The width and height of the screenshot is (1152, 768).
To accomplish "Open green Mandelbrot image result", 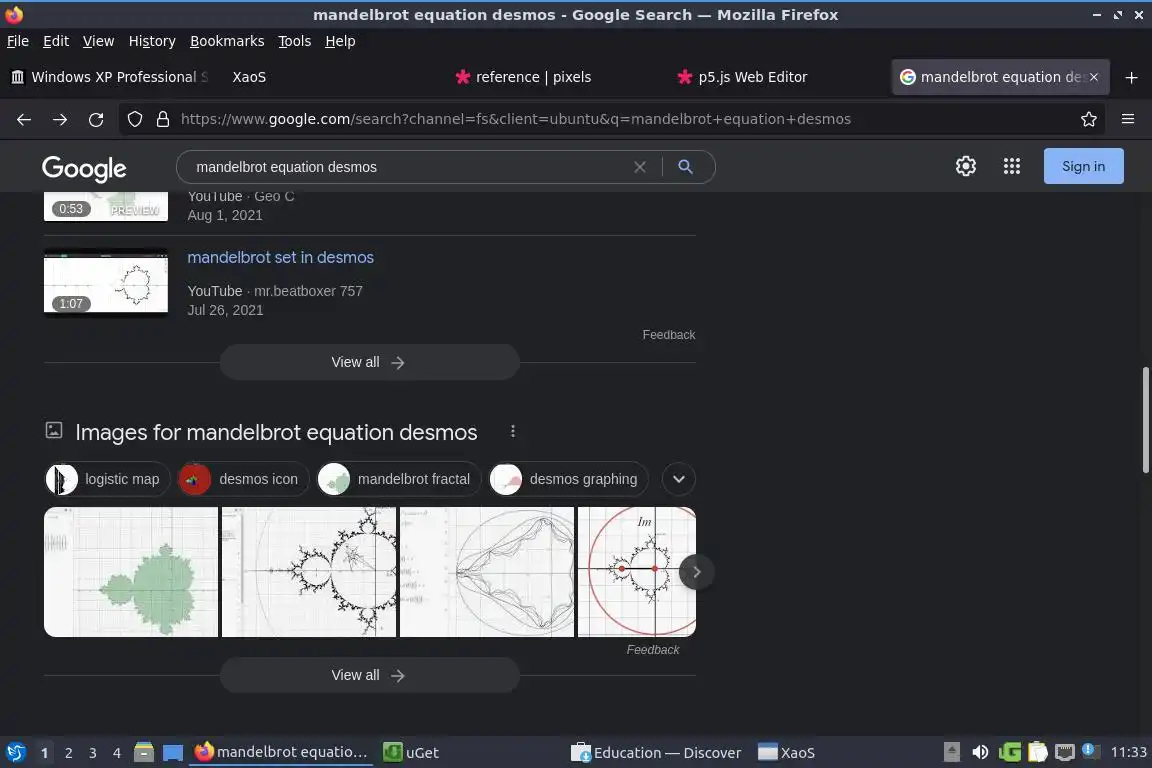I will (x=131, y=572).
